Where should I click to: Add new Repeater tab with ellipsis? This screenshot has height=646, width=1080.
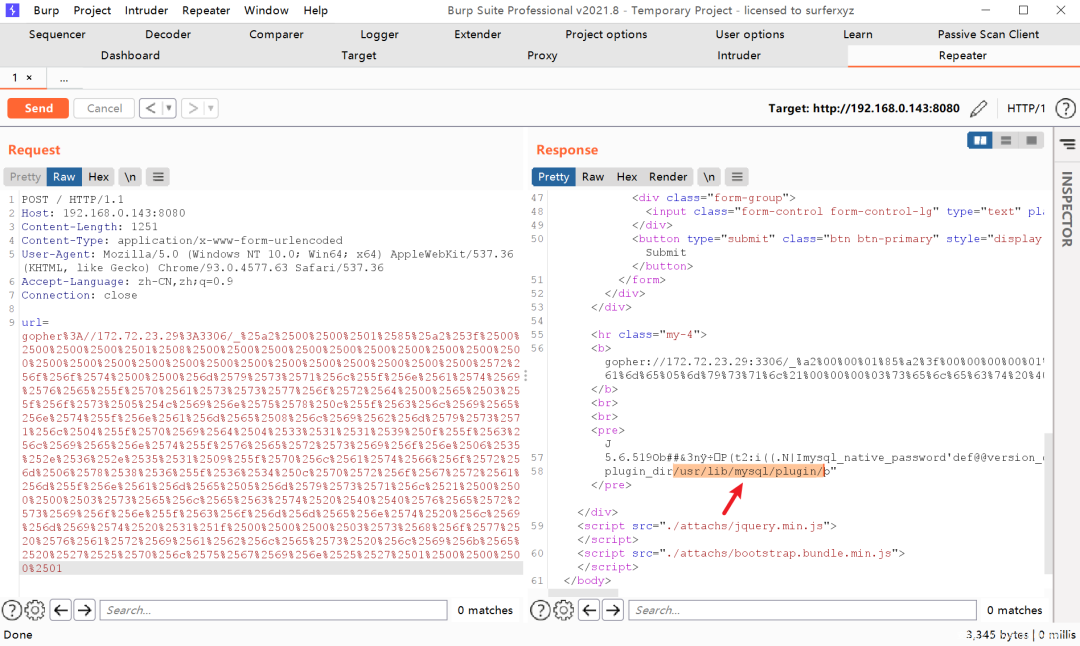coord(64,79)
